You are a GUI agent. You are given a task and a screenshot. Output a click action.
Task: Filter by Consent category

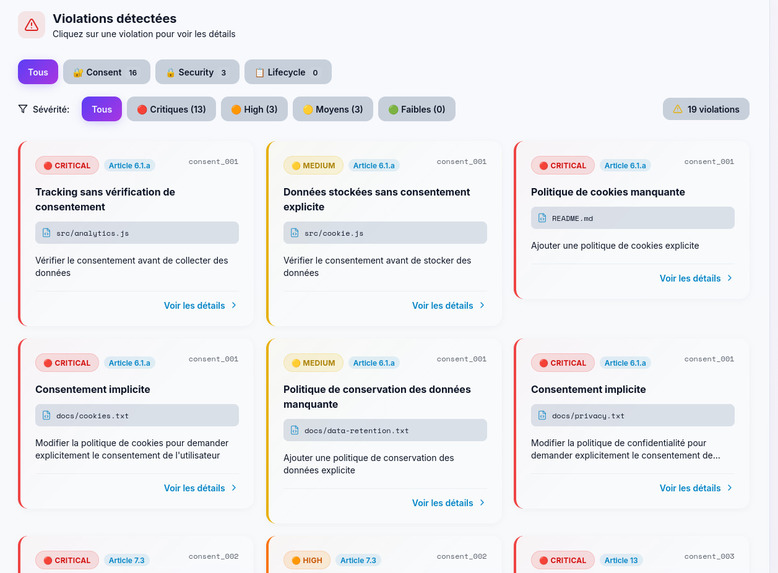(106, 72)
